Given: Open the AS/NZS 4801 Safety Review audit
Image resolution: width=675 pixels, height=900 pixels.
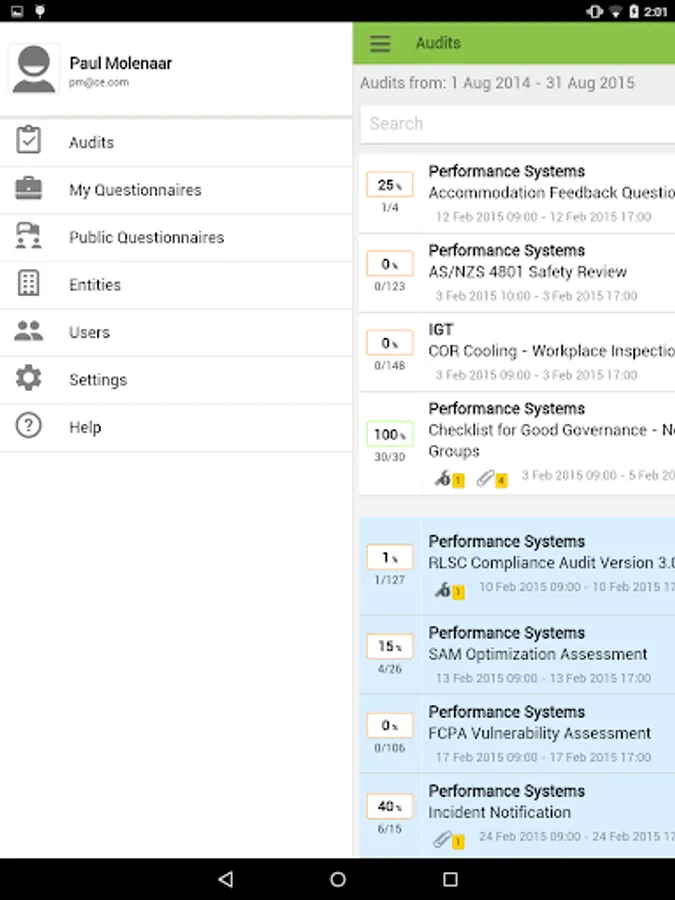Looking at the screenshot, I should pyautogui.click(x=528, y=272).
